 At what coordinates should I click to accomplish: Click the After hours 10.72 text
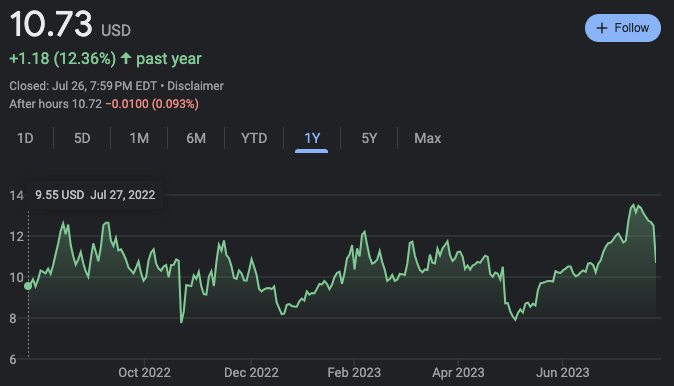pos(55,104)
